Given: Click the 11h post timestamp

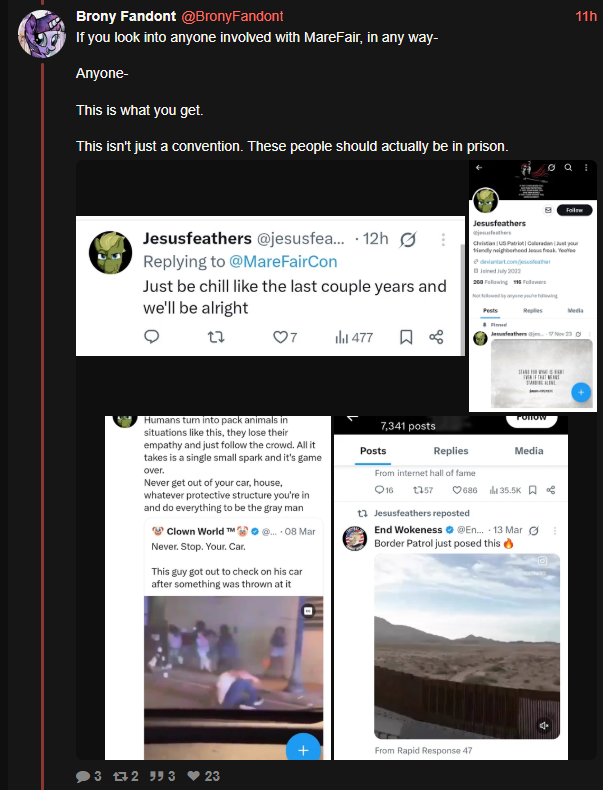Looking at the screenshot, I should click(586, 16).
